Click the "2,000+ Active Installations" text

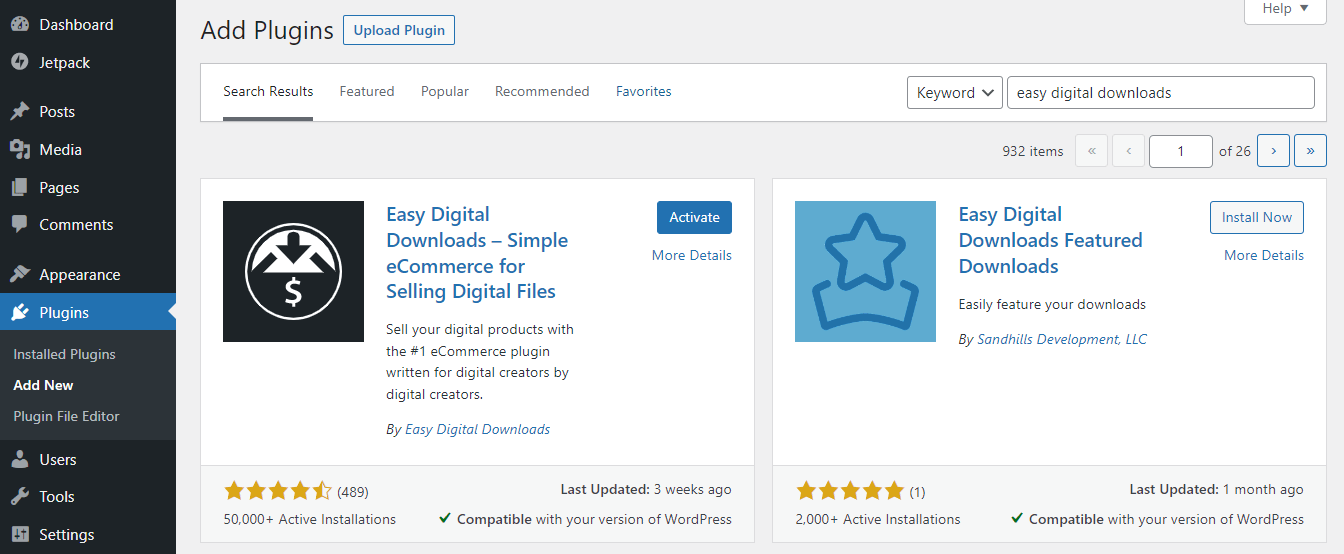click(x=878, y=519)
